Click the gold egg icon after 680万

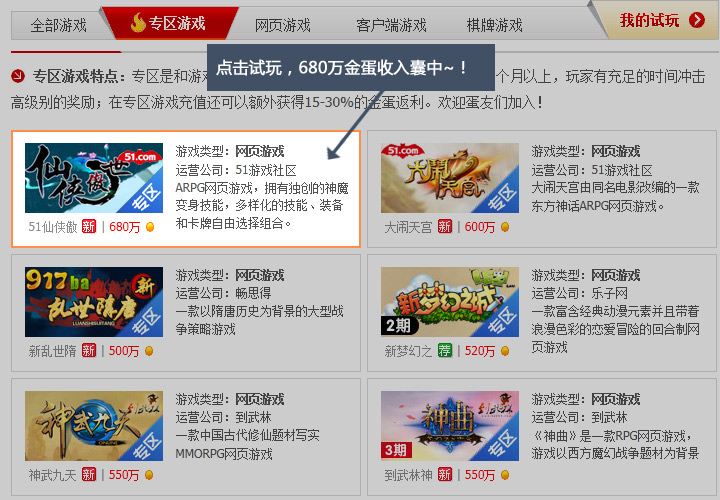(150, 227)
